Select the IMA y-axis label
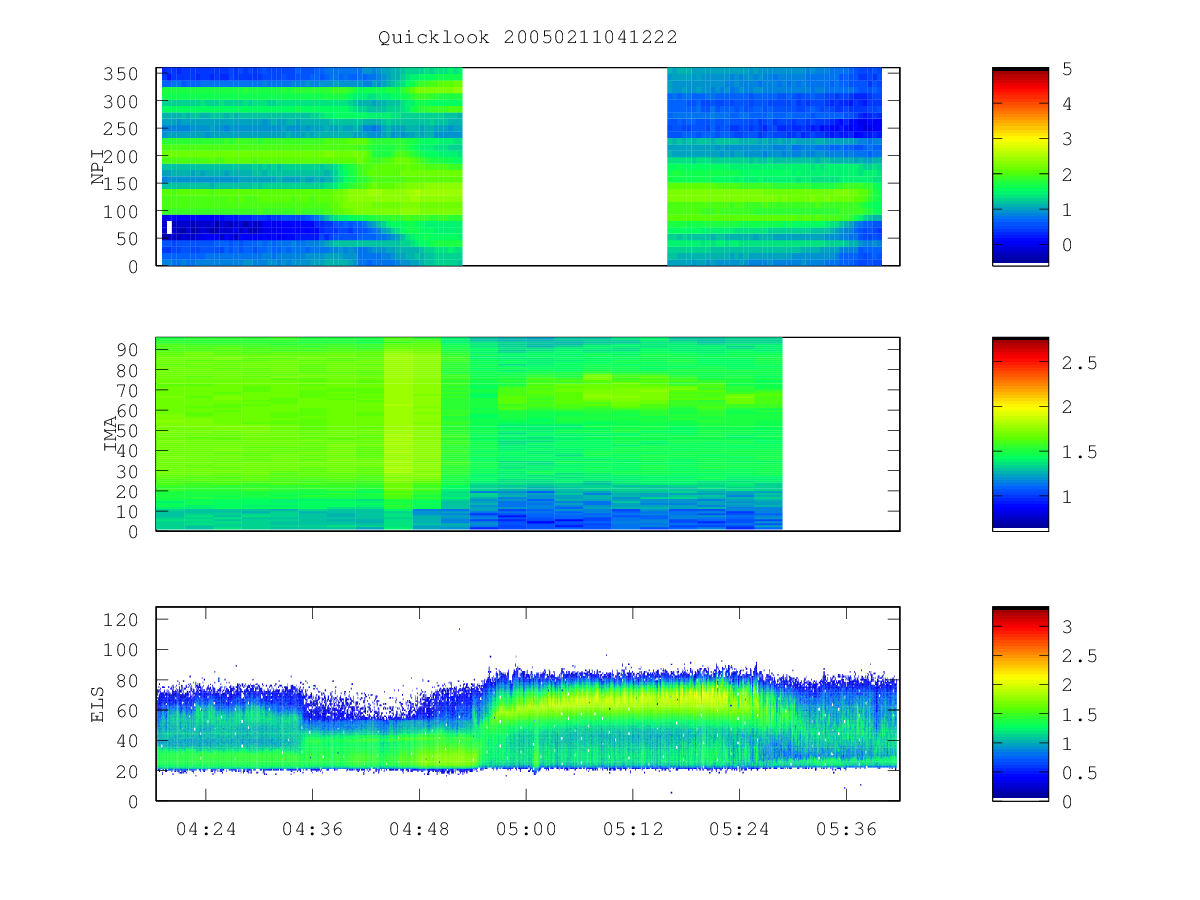The height and width of the screenshot is (900, 1200). pyautogui.click(x=111, y=433)
